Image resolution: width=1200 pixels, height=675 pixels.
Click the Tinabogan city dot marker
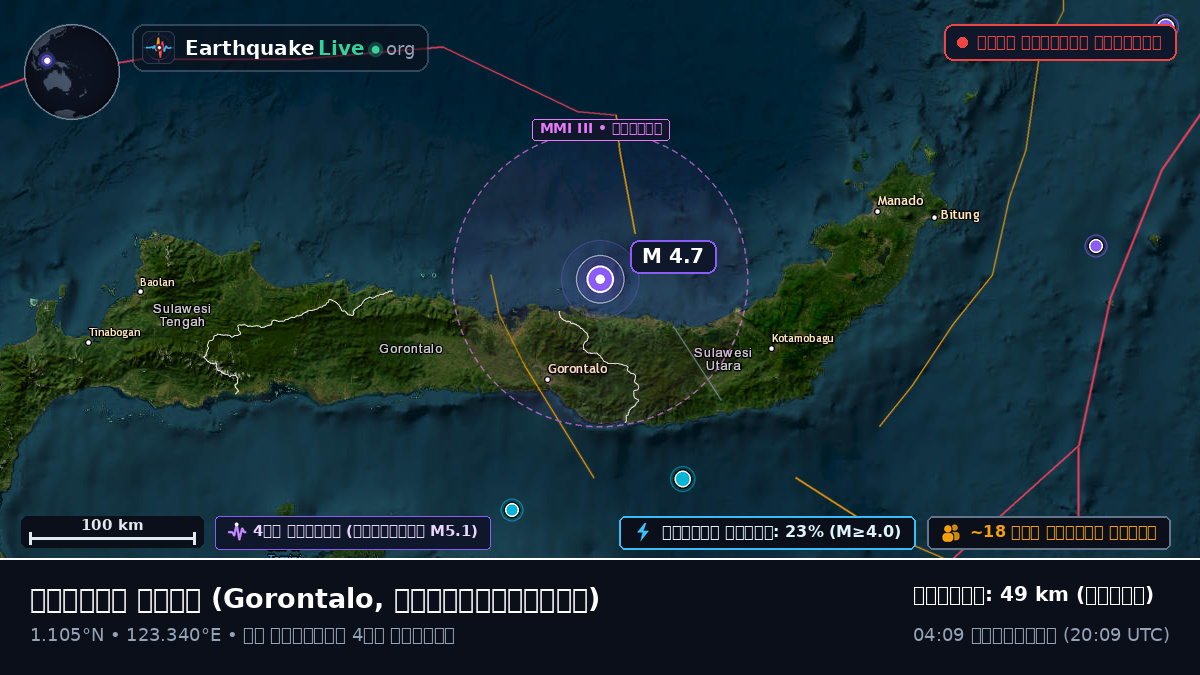89,343
